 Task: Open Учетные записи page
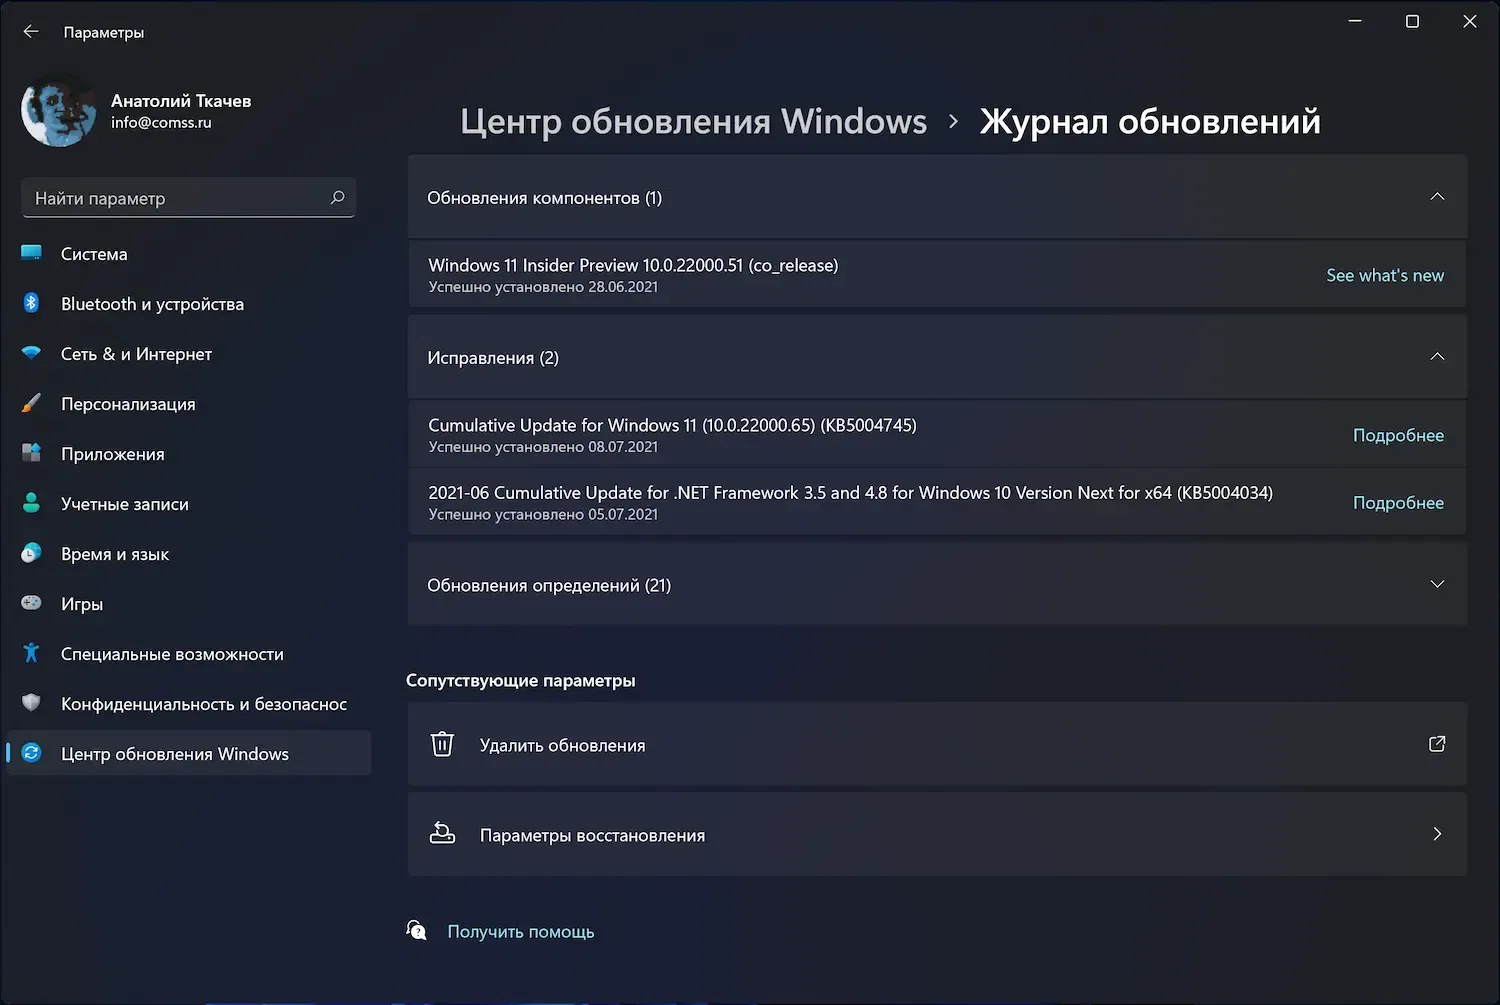[188, 503]
